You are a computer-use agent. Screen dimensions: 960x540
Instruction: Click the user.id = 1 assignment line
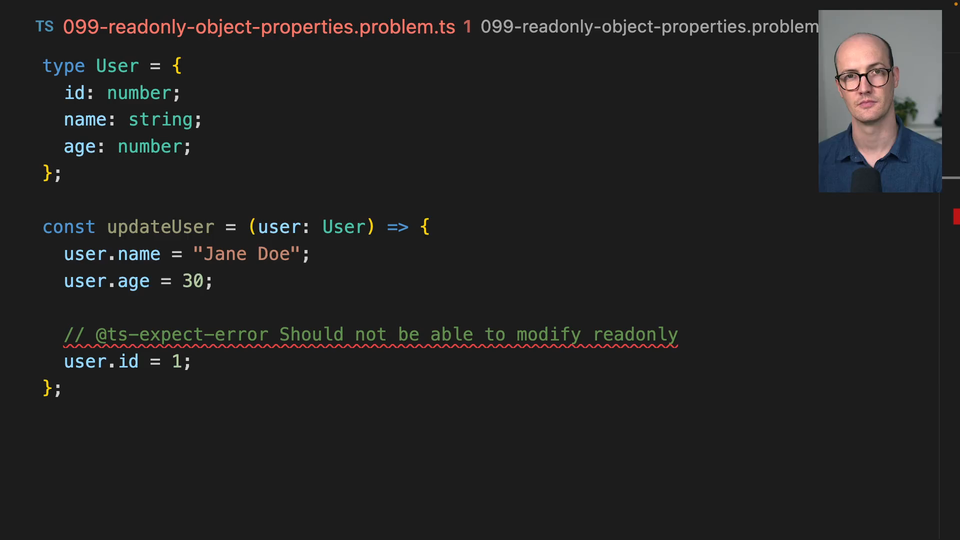coord(127,361)
